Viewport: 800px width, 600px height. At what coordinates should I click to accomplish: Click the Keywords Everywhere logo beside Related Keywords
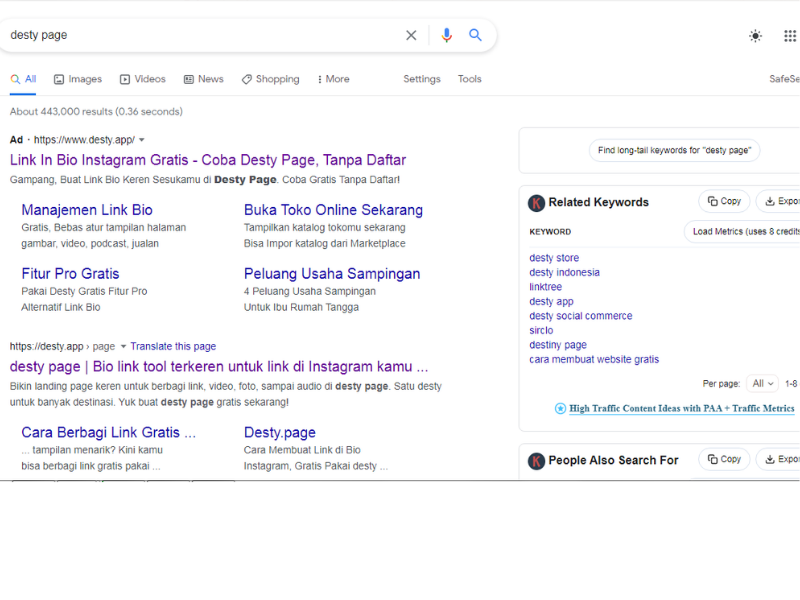click(536, 203)
